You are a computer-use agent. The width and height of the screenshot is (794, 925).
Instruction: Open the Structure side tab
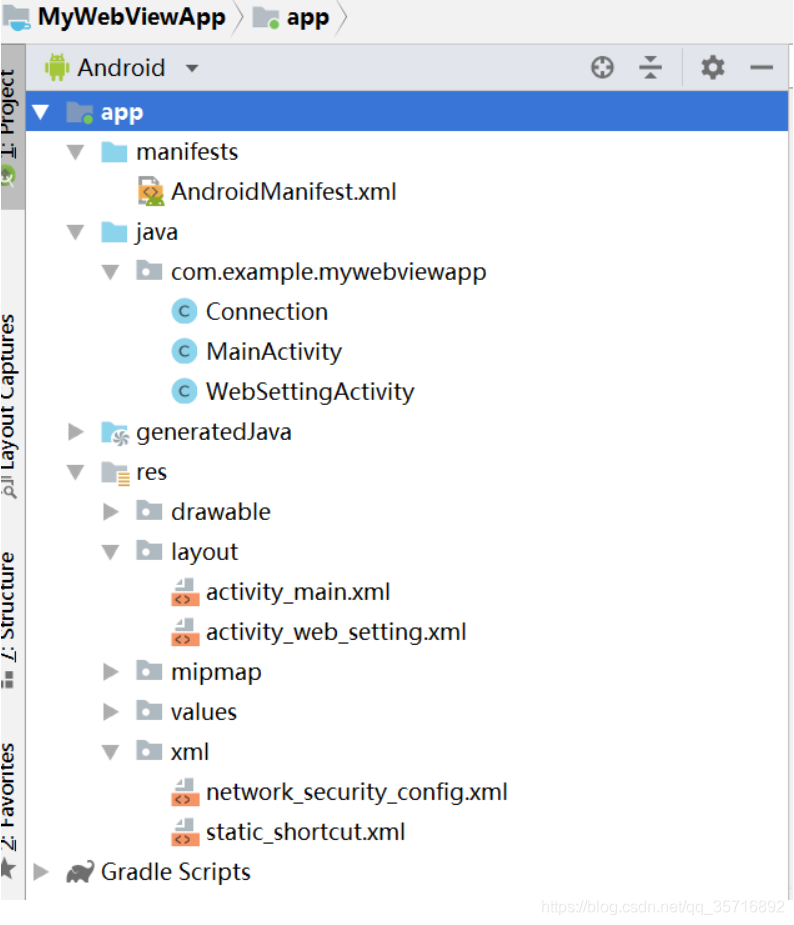(x=9, y=621)
